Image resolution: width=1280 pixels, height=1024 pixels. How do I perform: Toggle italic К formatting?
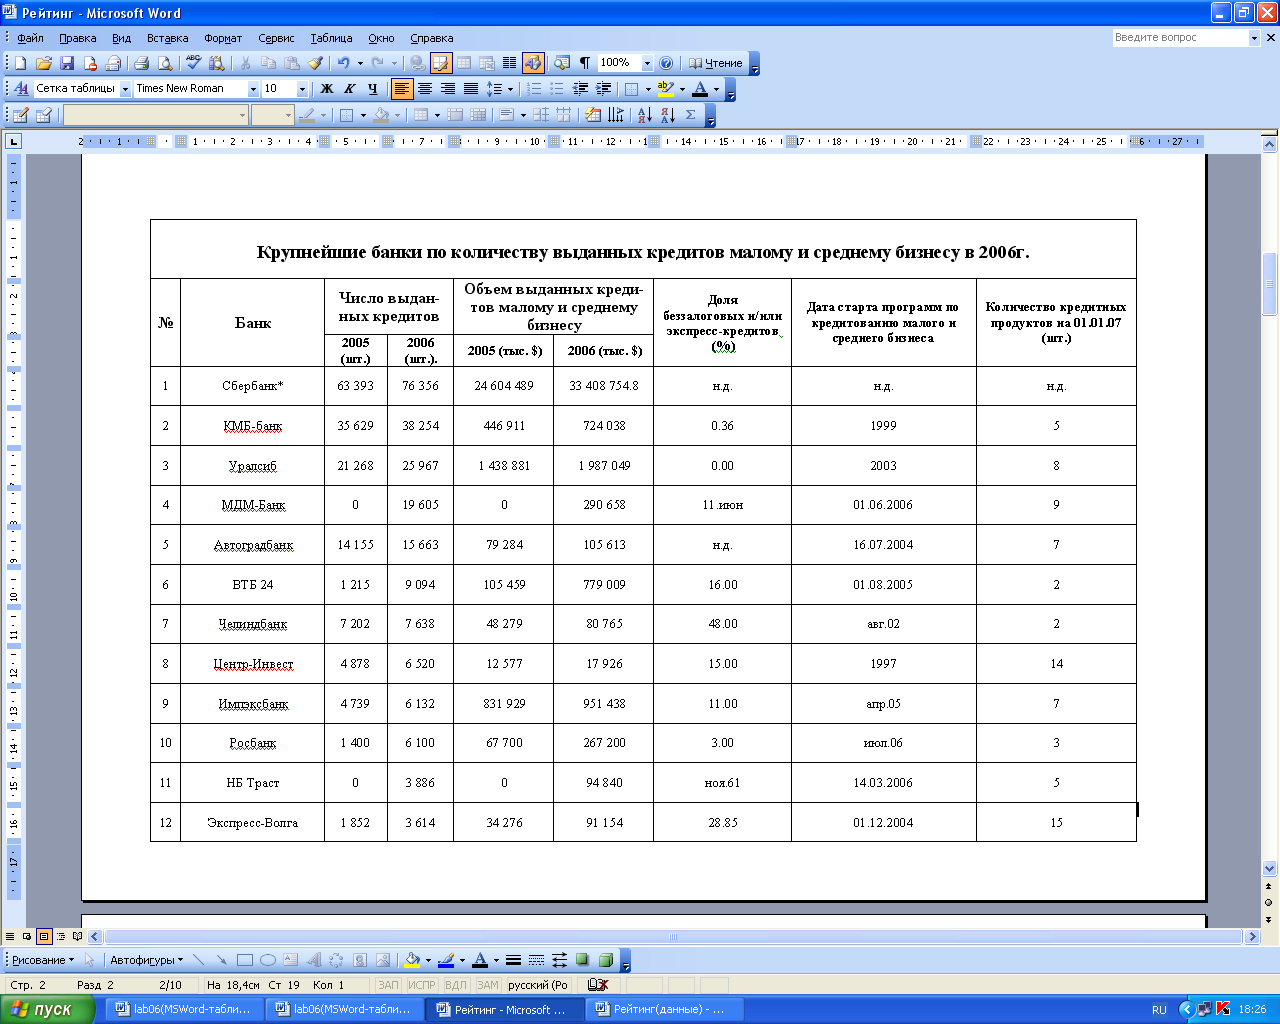click(349, 89)
